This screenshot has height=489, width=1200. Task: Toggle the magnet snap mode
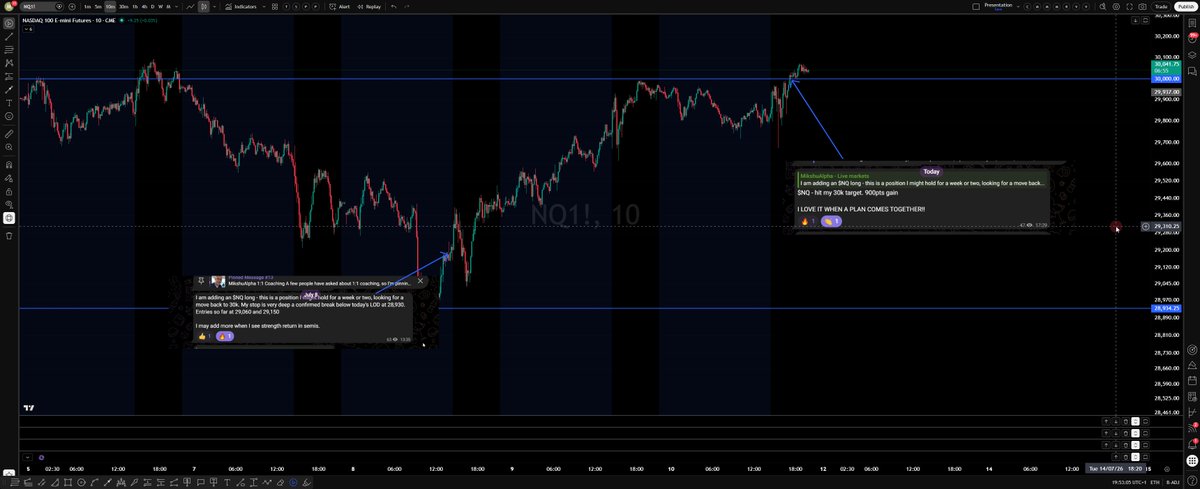tap(8, 163)
